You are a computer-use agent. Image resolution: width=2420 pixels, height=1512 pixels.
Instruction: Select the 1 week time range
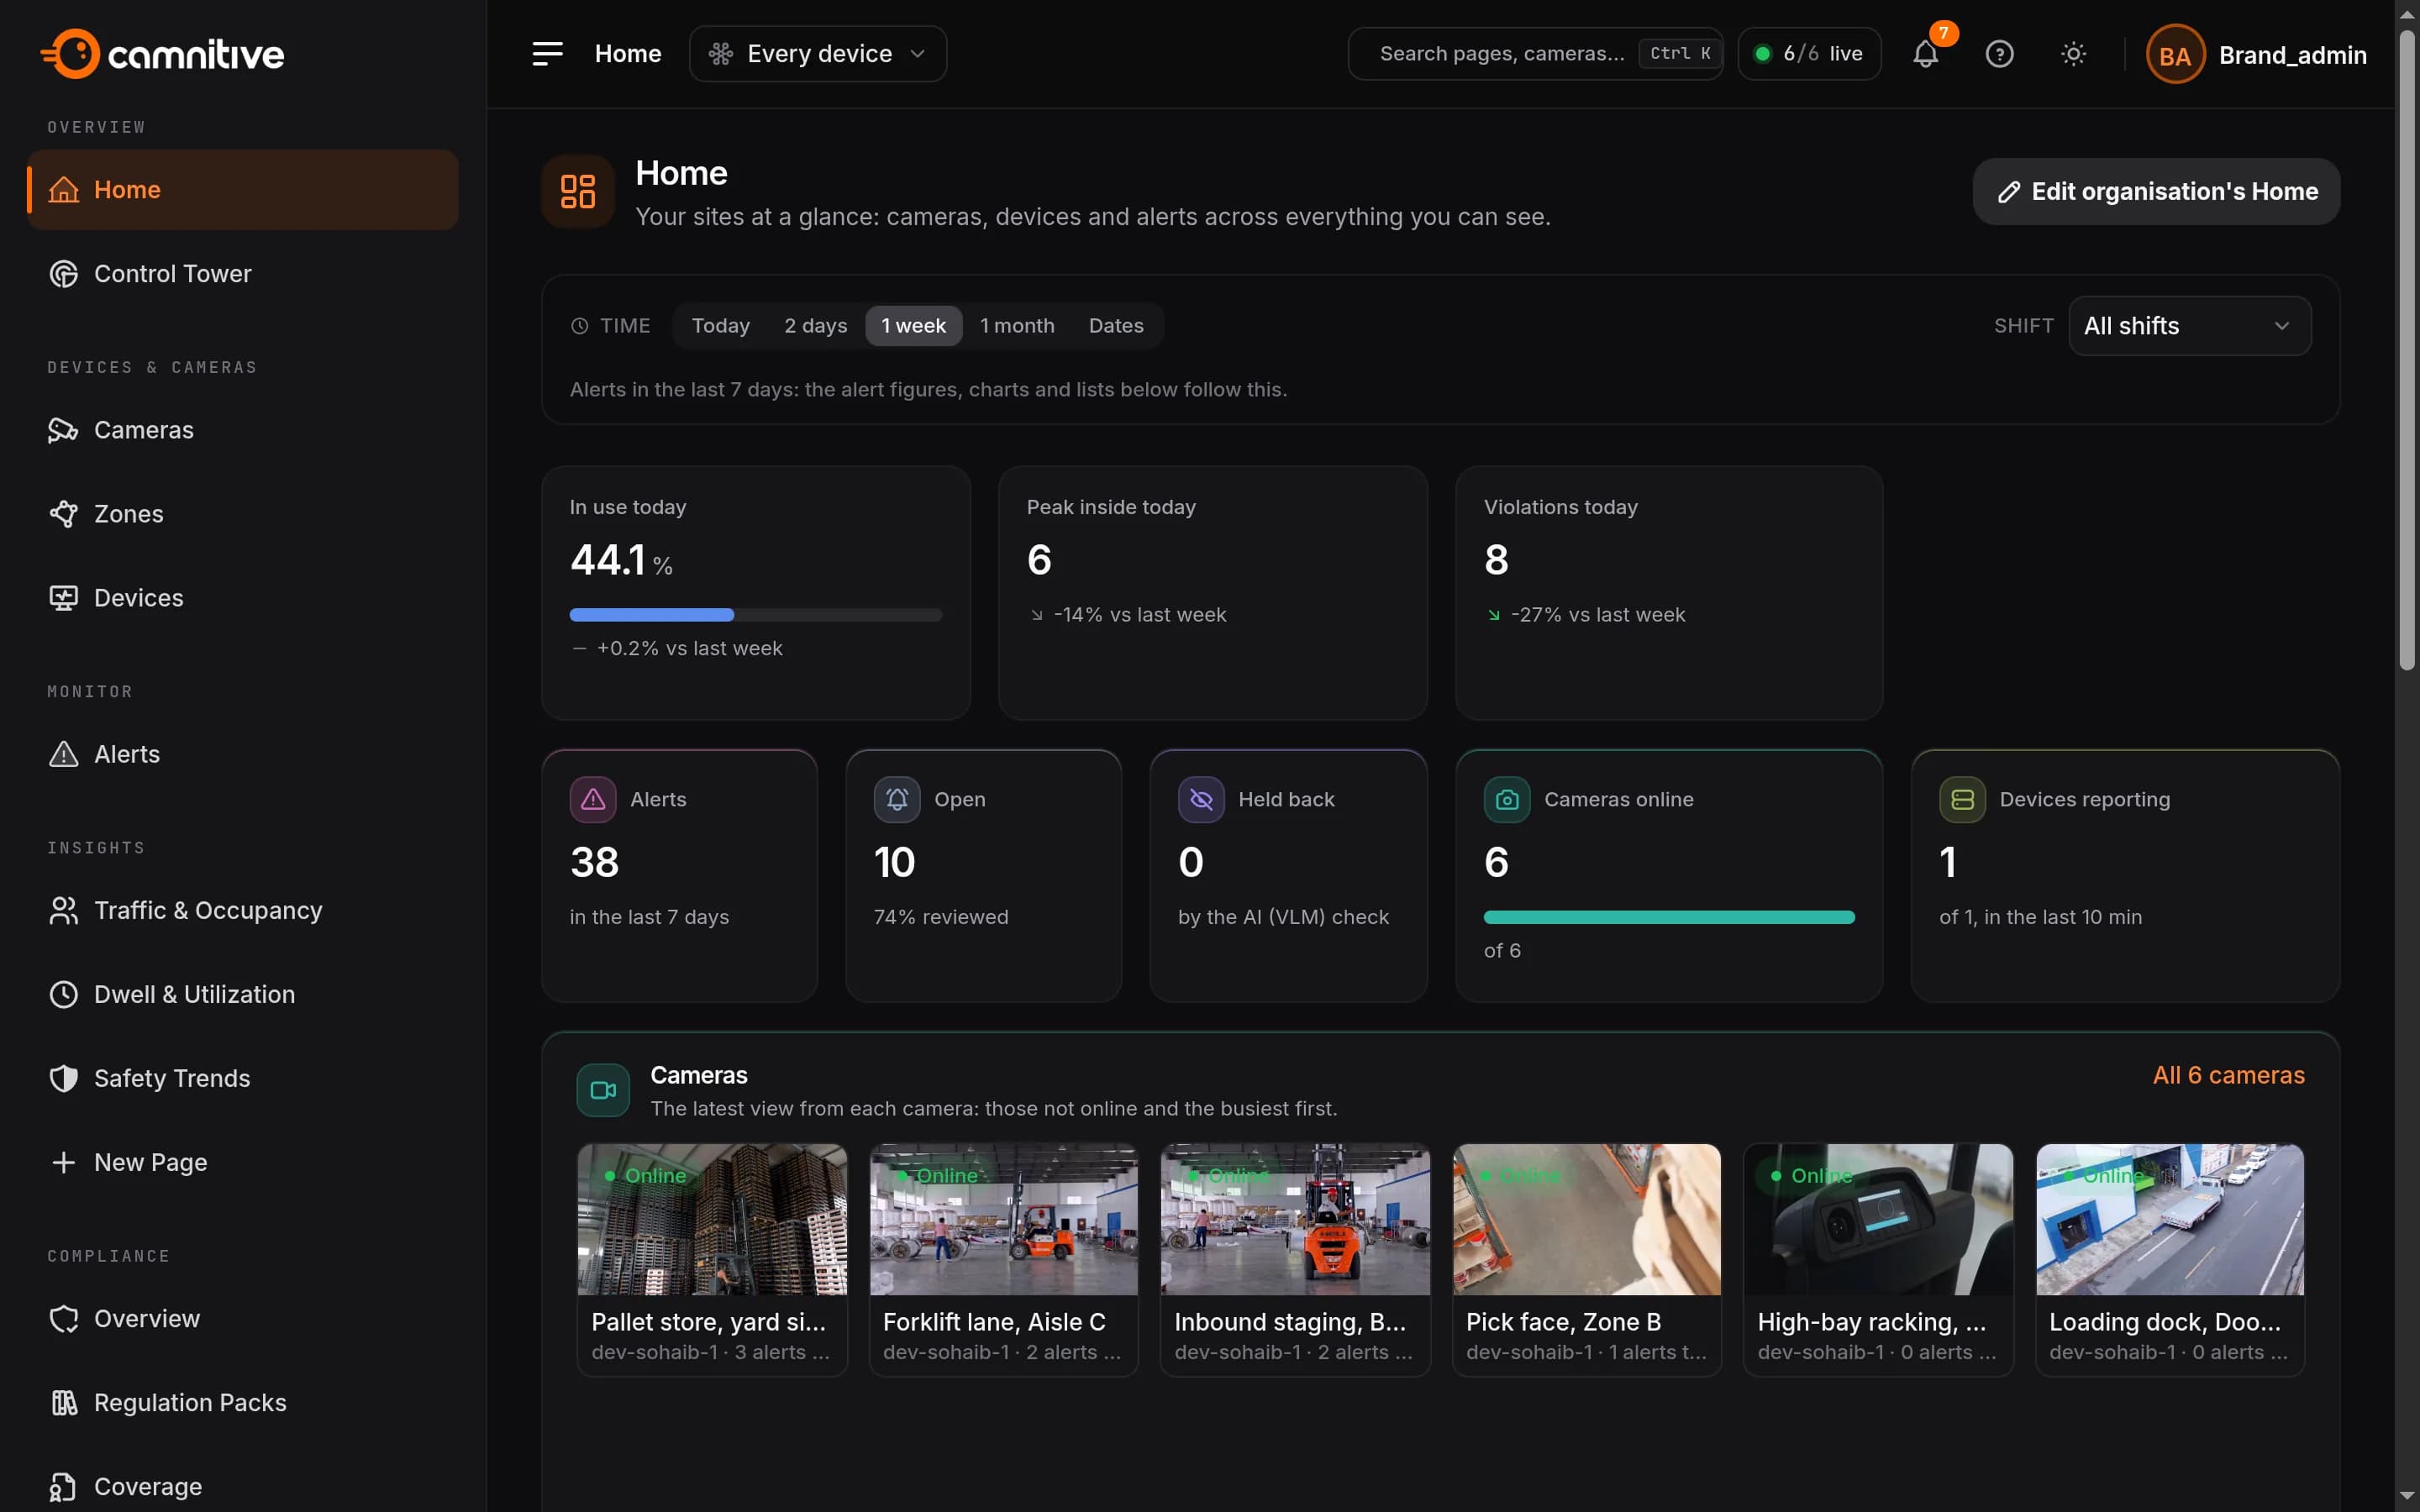click(x=913, y=326)
